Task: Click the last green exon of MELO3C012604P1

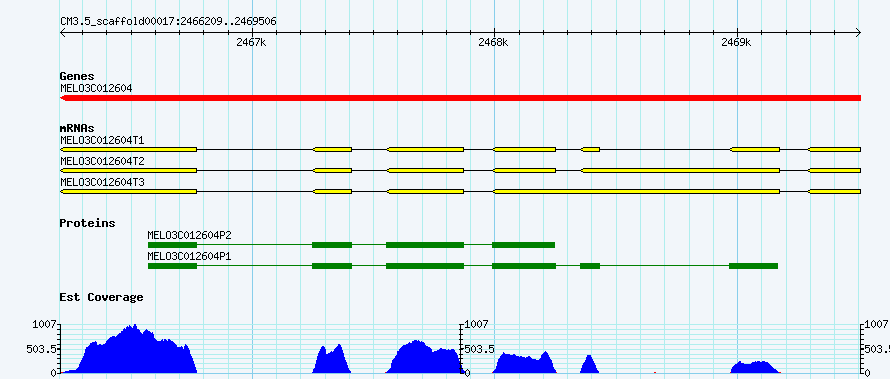Action: click(x=753, y=266)
